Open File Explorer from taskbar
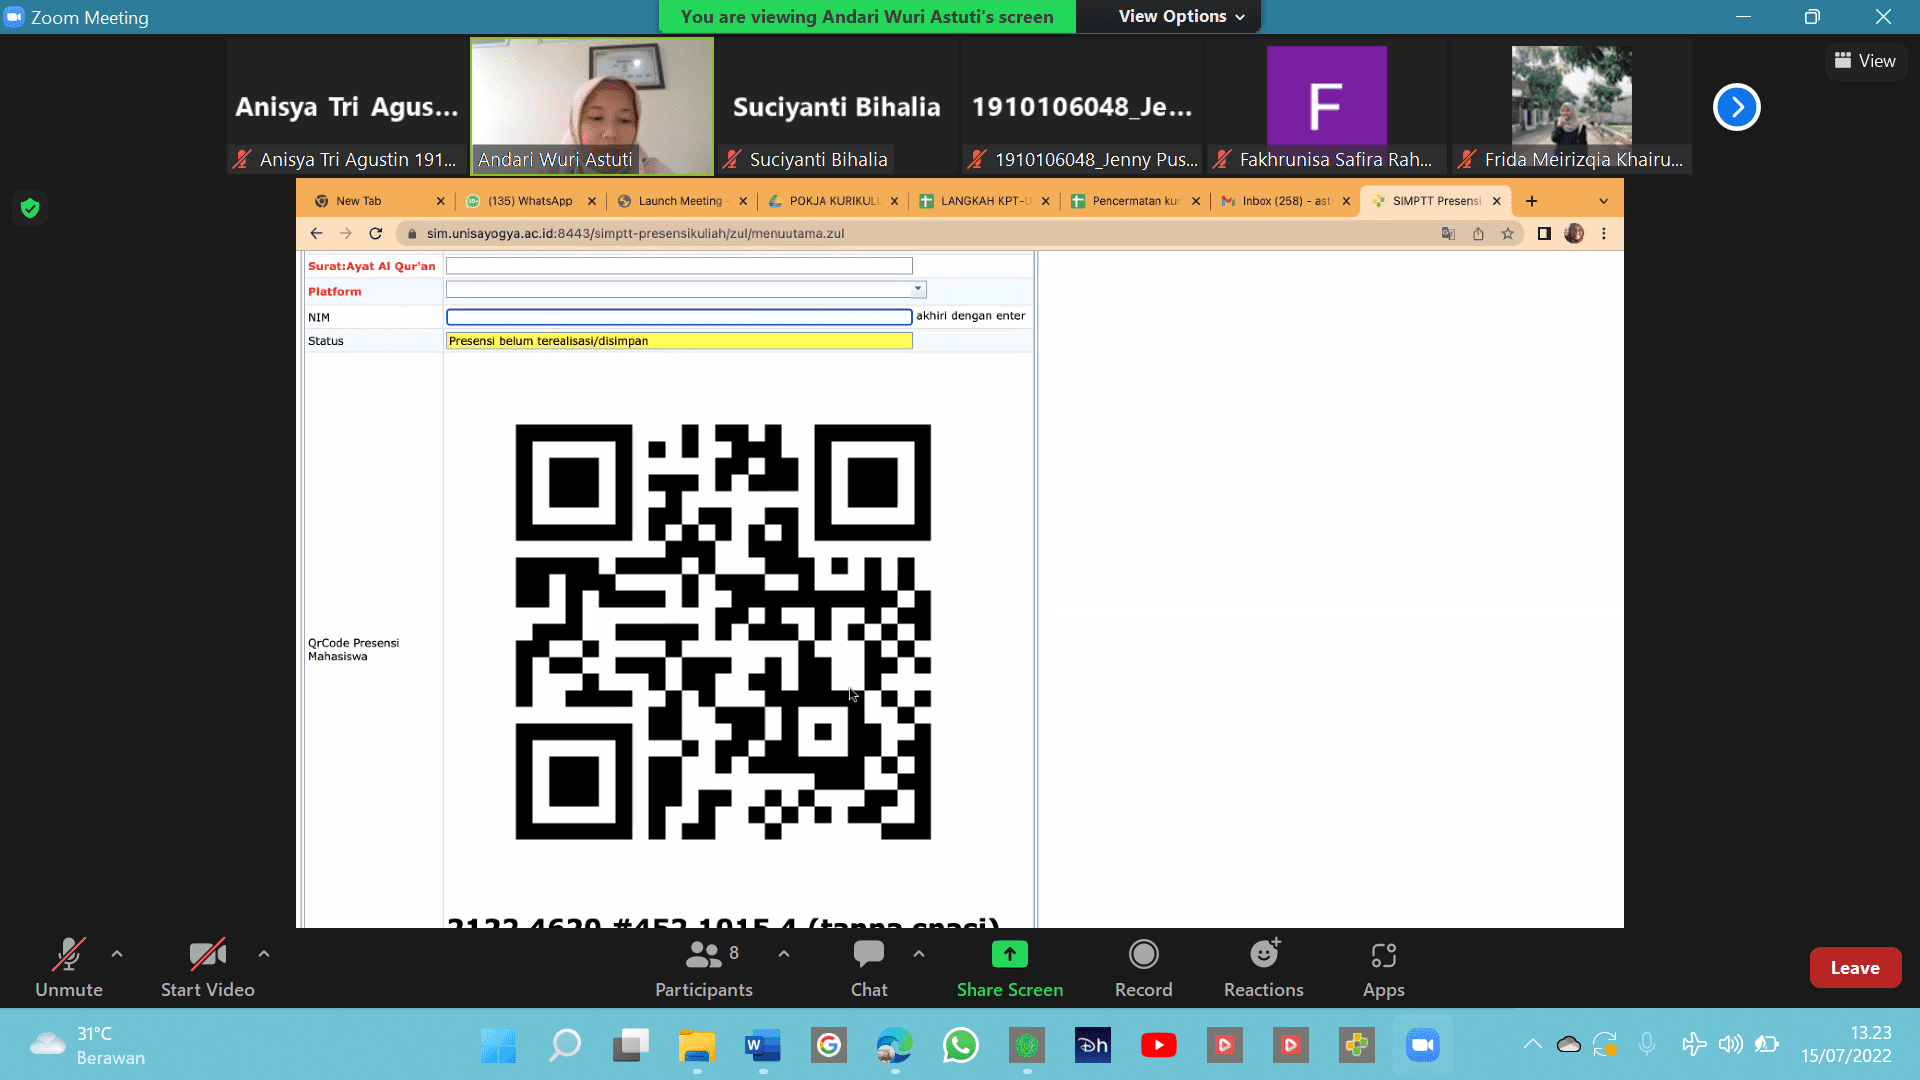1920x1080 pixels. tap(697, 1046)
